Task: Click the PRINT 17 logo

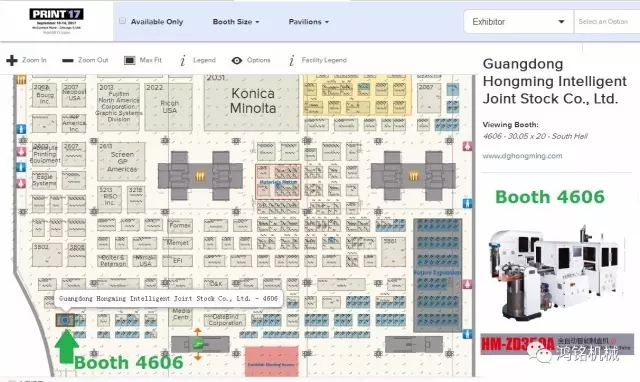Action: 56,21
